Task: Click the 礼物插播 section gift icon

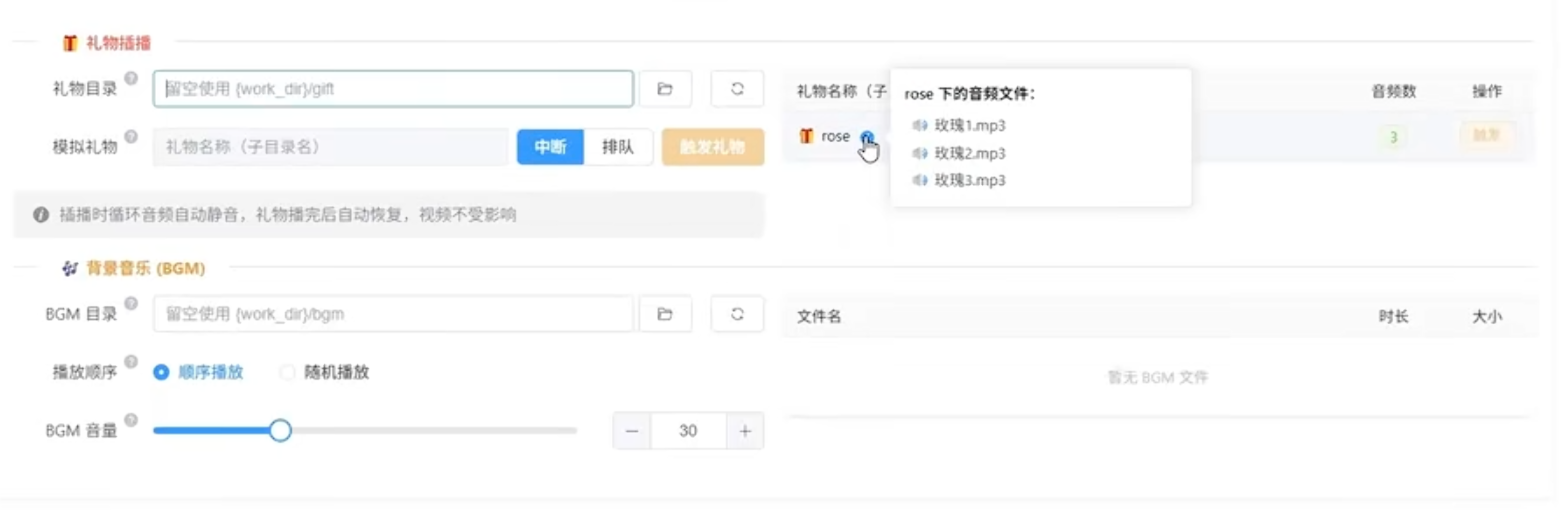Action: point(70,43)
